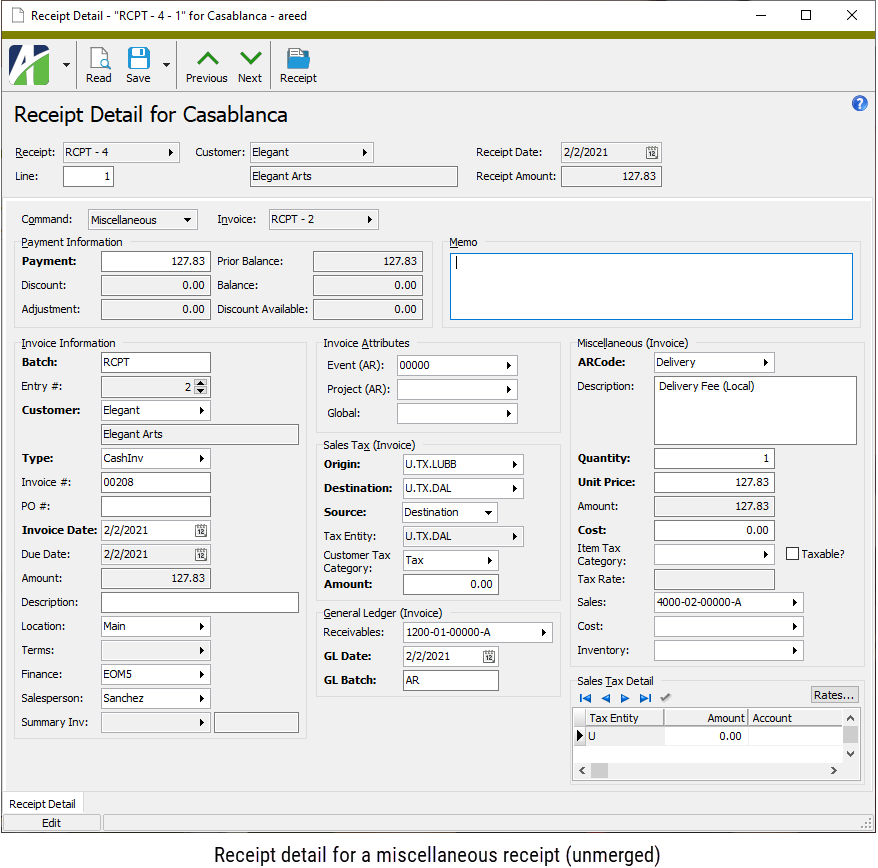Click the Read toolbar icon
The image size is (878, 868).
point(99,64)
